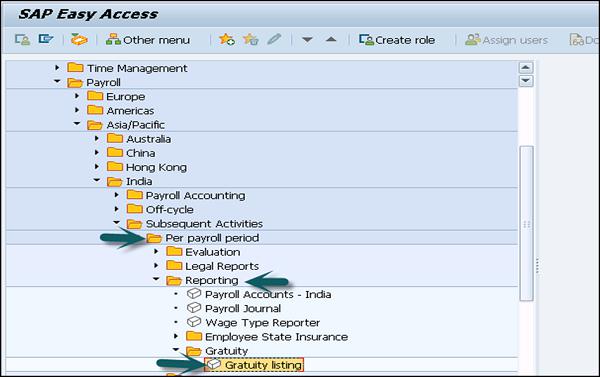Collapse the Payroll folder node

(57, 82)
